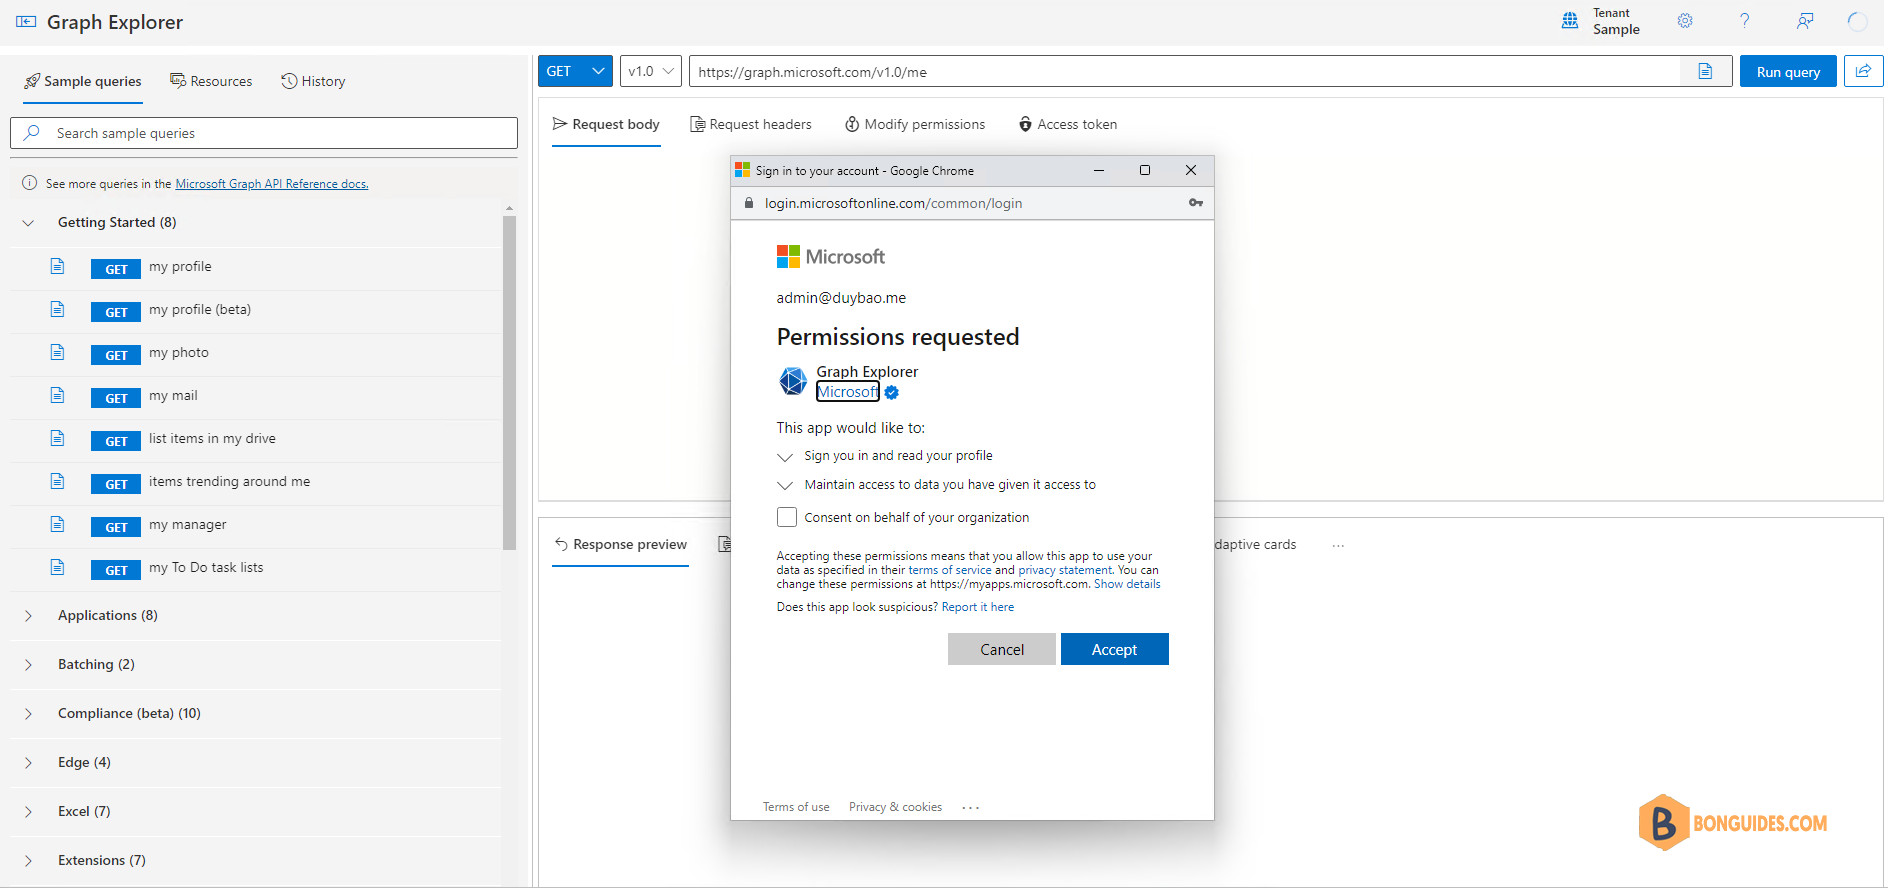Click document icon beside list items in my drive

57,438
